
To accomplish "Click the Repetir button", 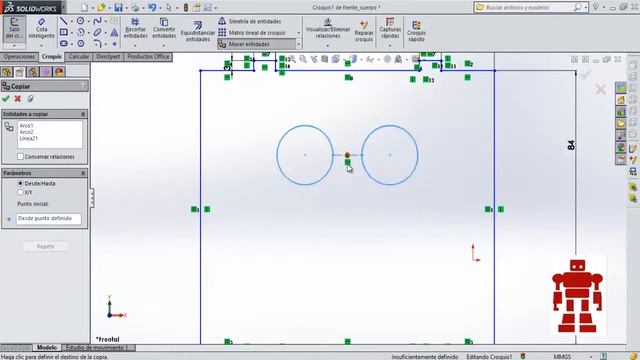I will tap(45, 247).
